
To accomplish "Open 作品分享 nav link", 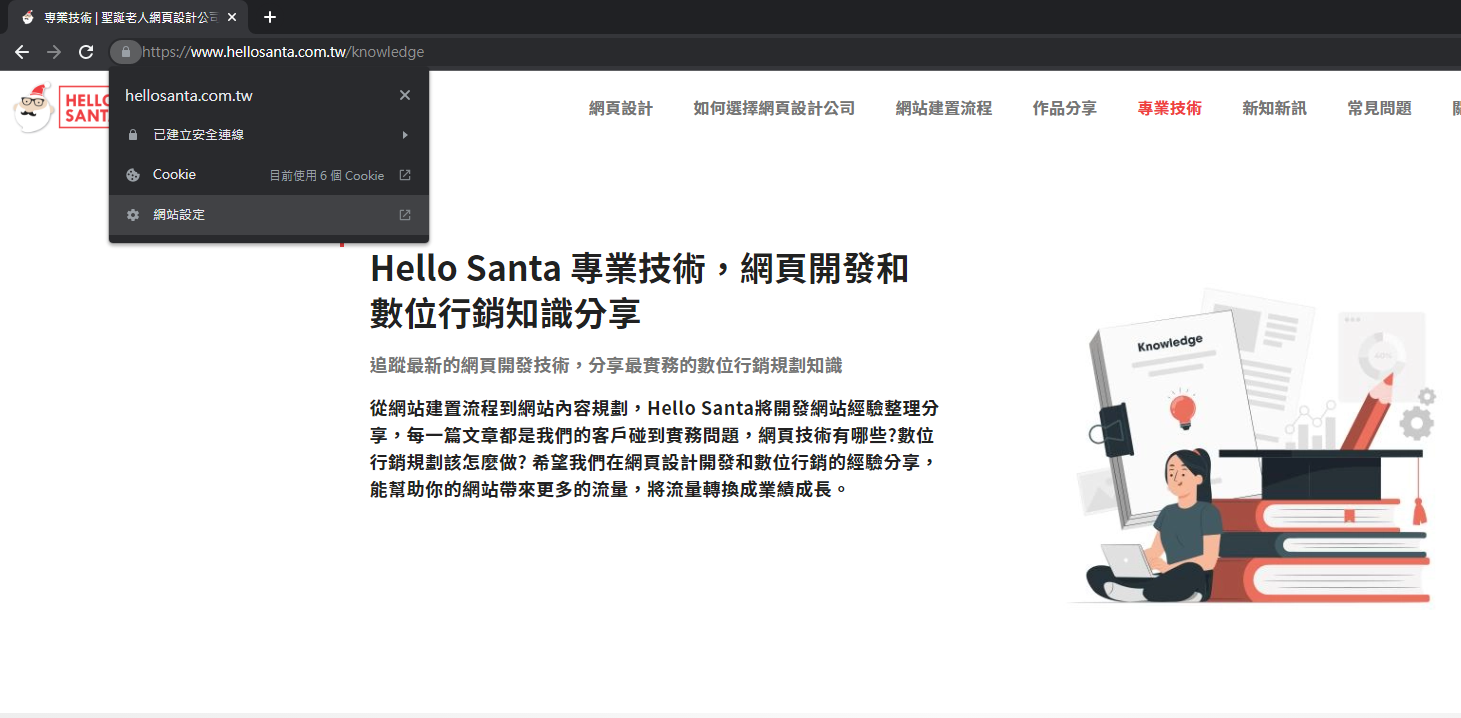I will pos(1065,108).
